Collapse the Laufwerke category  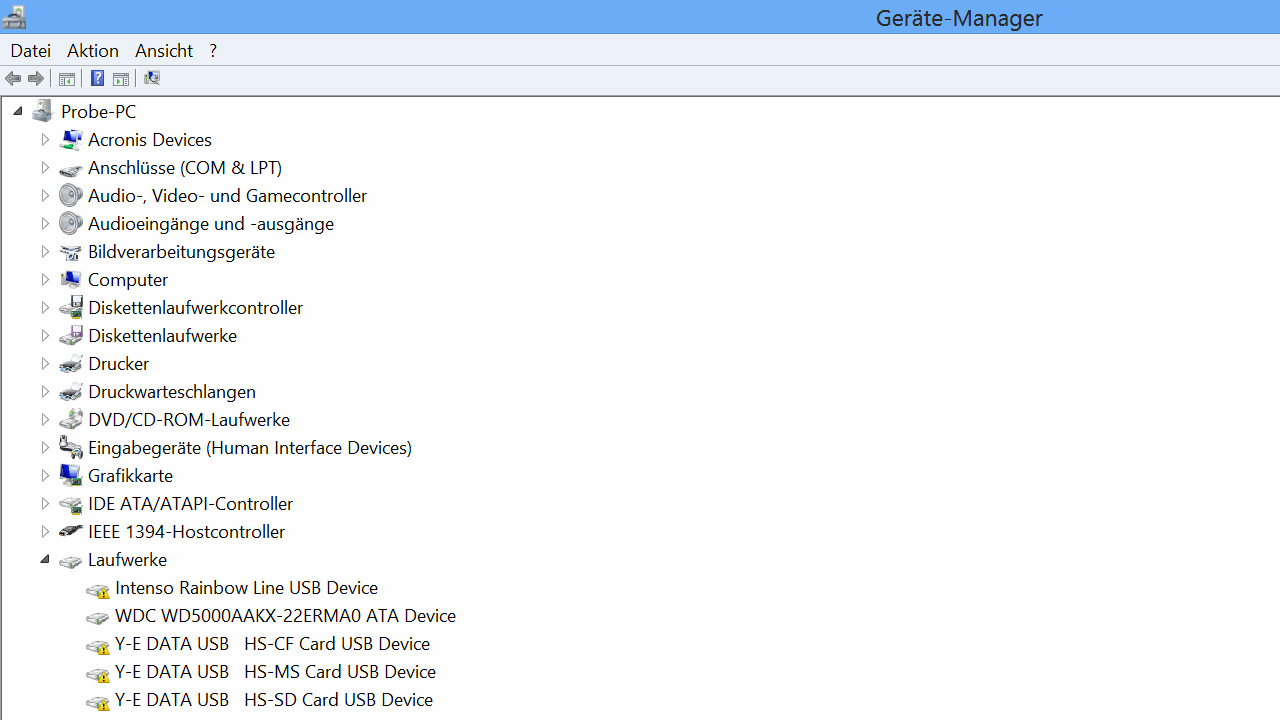45,560
